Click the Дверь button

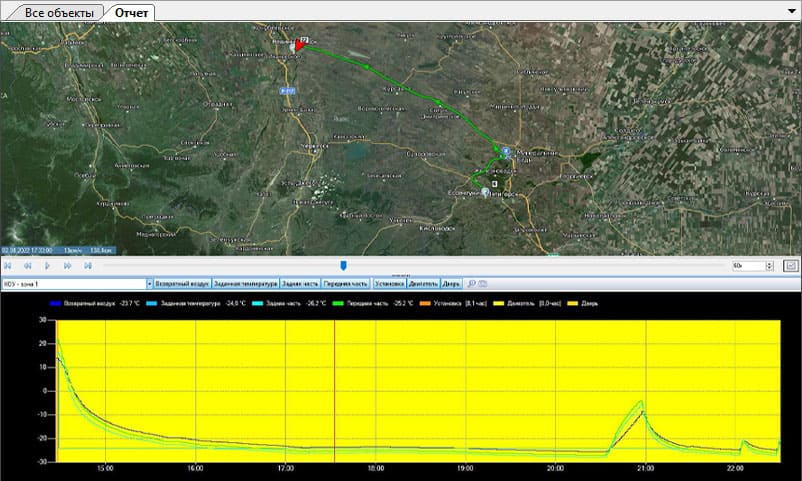452,284
